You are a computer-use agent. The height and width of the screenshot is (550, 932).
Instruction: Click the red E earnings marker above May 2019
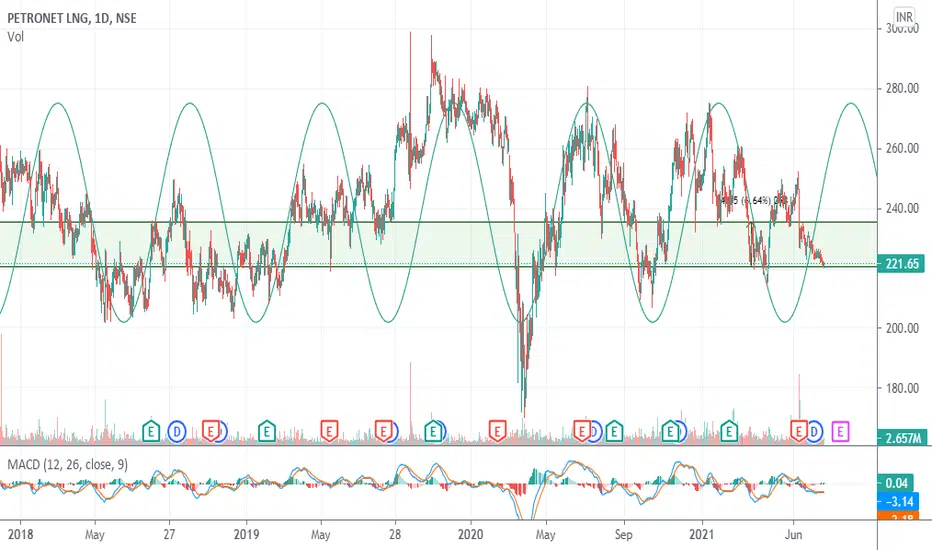pos(329,430)
